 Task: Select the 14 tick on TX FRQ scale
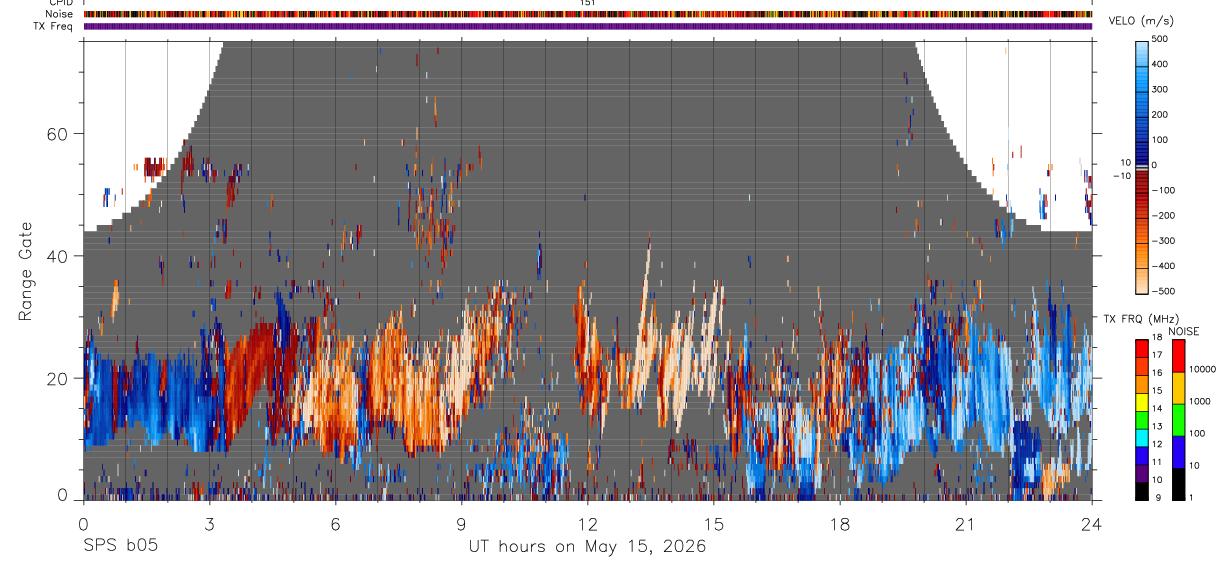[1157, 409]
